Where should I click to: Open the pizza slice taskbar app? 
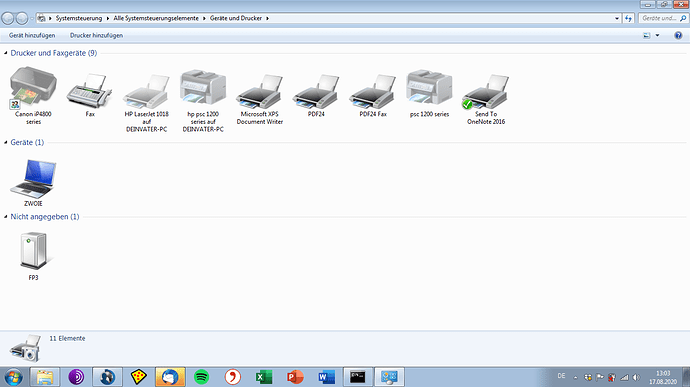[139, 377]
